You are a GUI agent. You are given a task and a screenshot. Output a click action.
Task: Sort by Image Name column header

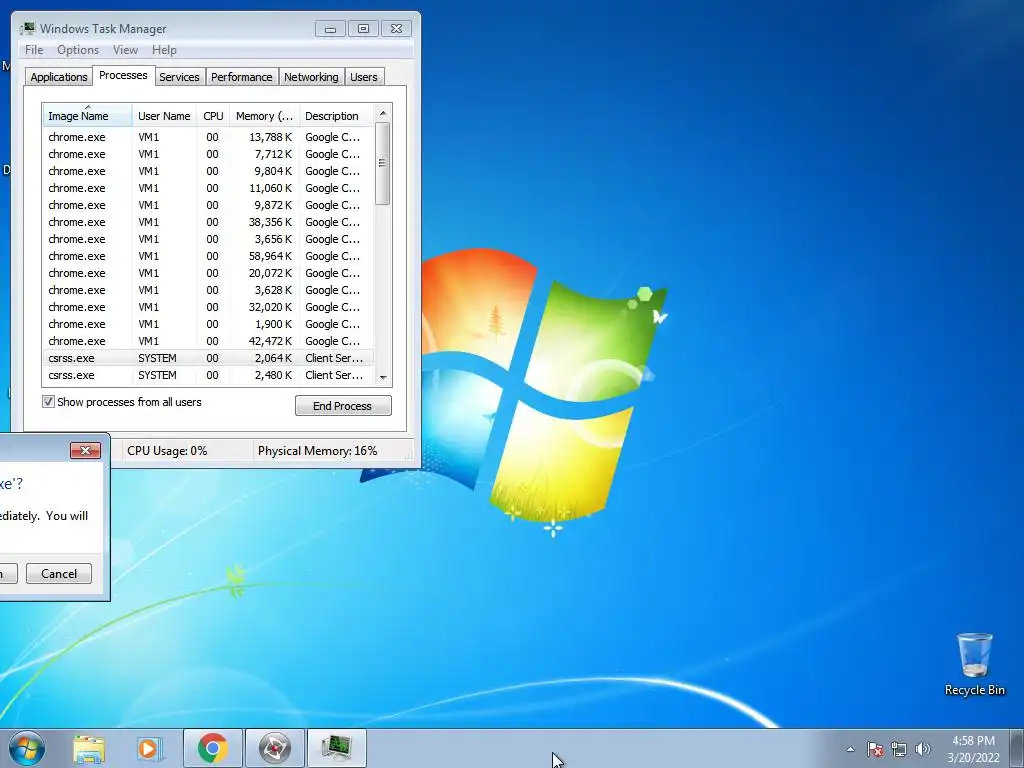pos(87,116)
